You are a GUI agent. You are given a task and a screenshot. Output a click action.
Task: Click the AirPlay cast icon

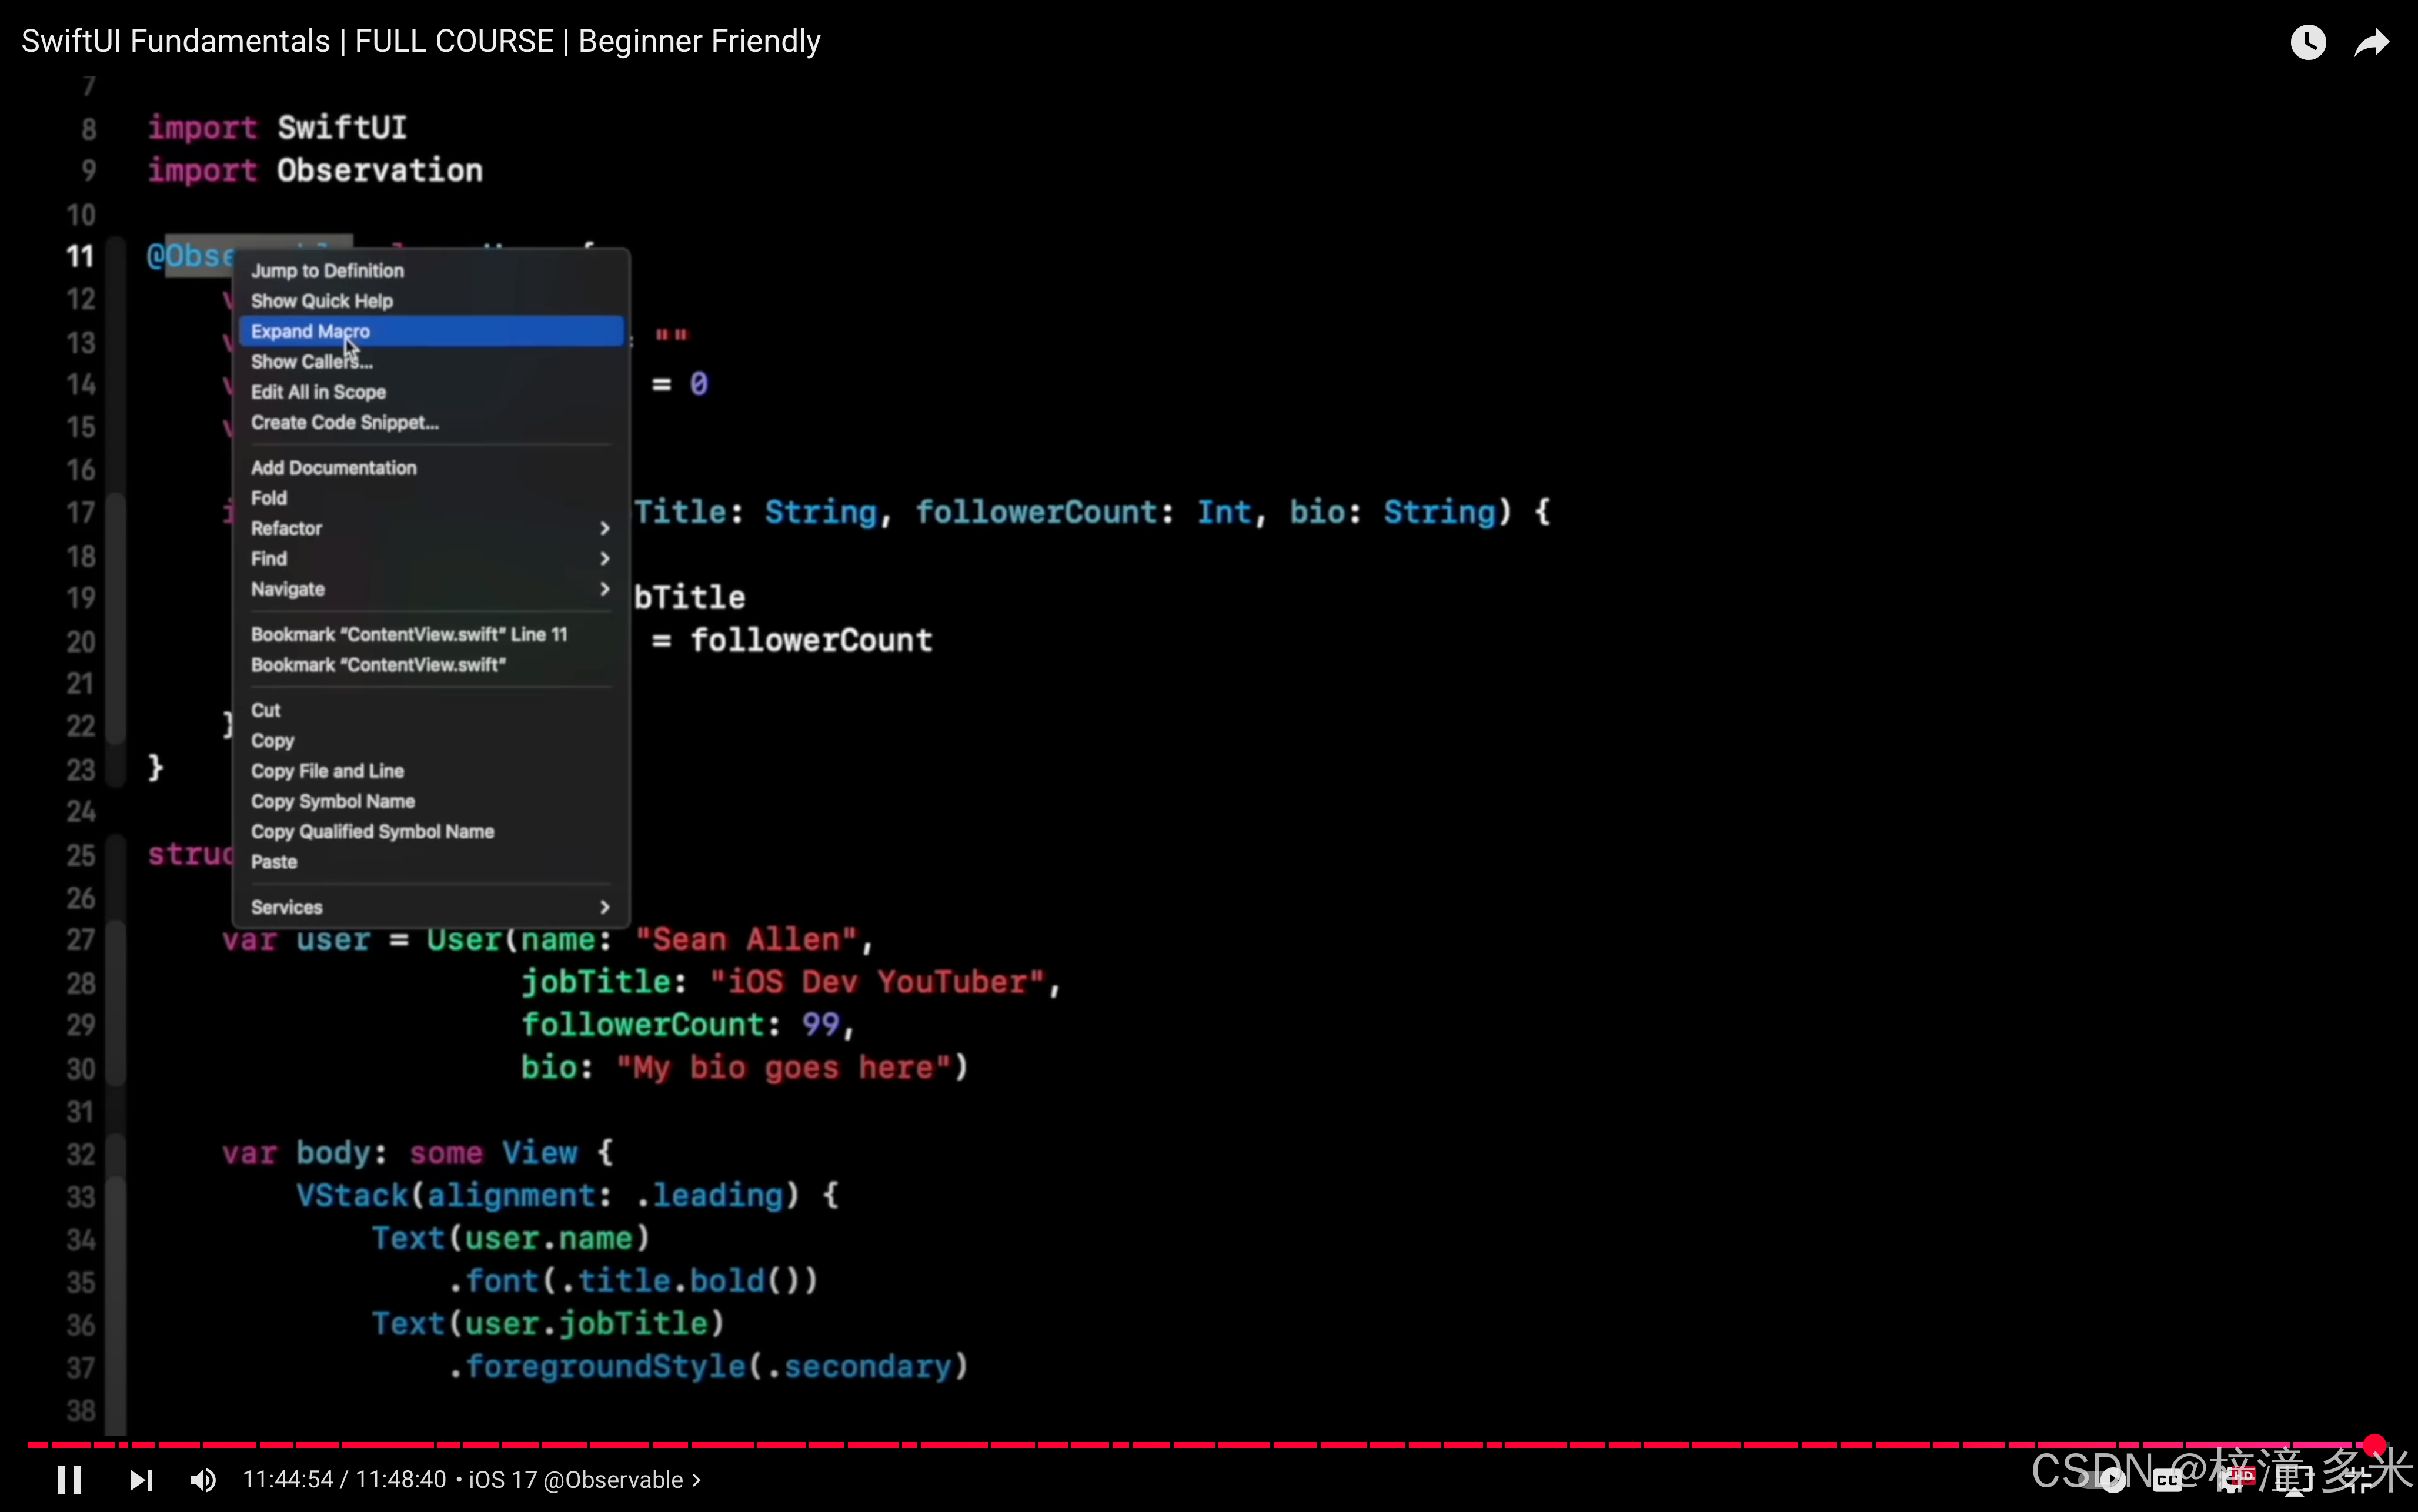pyautogui.click(x=2294, y=1481)
